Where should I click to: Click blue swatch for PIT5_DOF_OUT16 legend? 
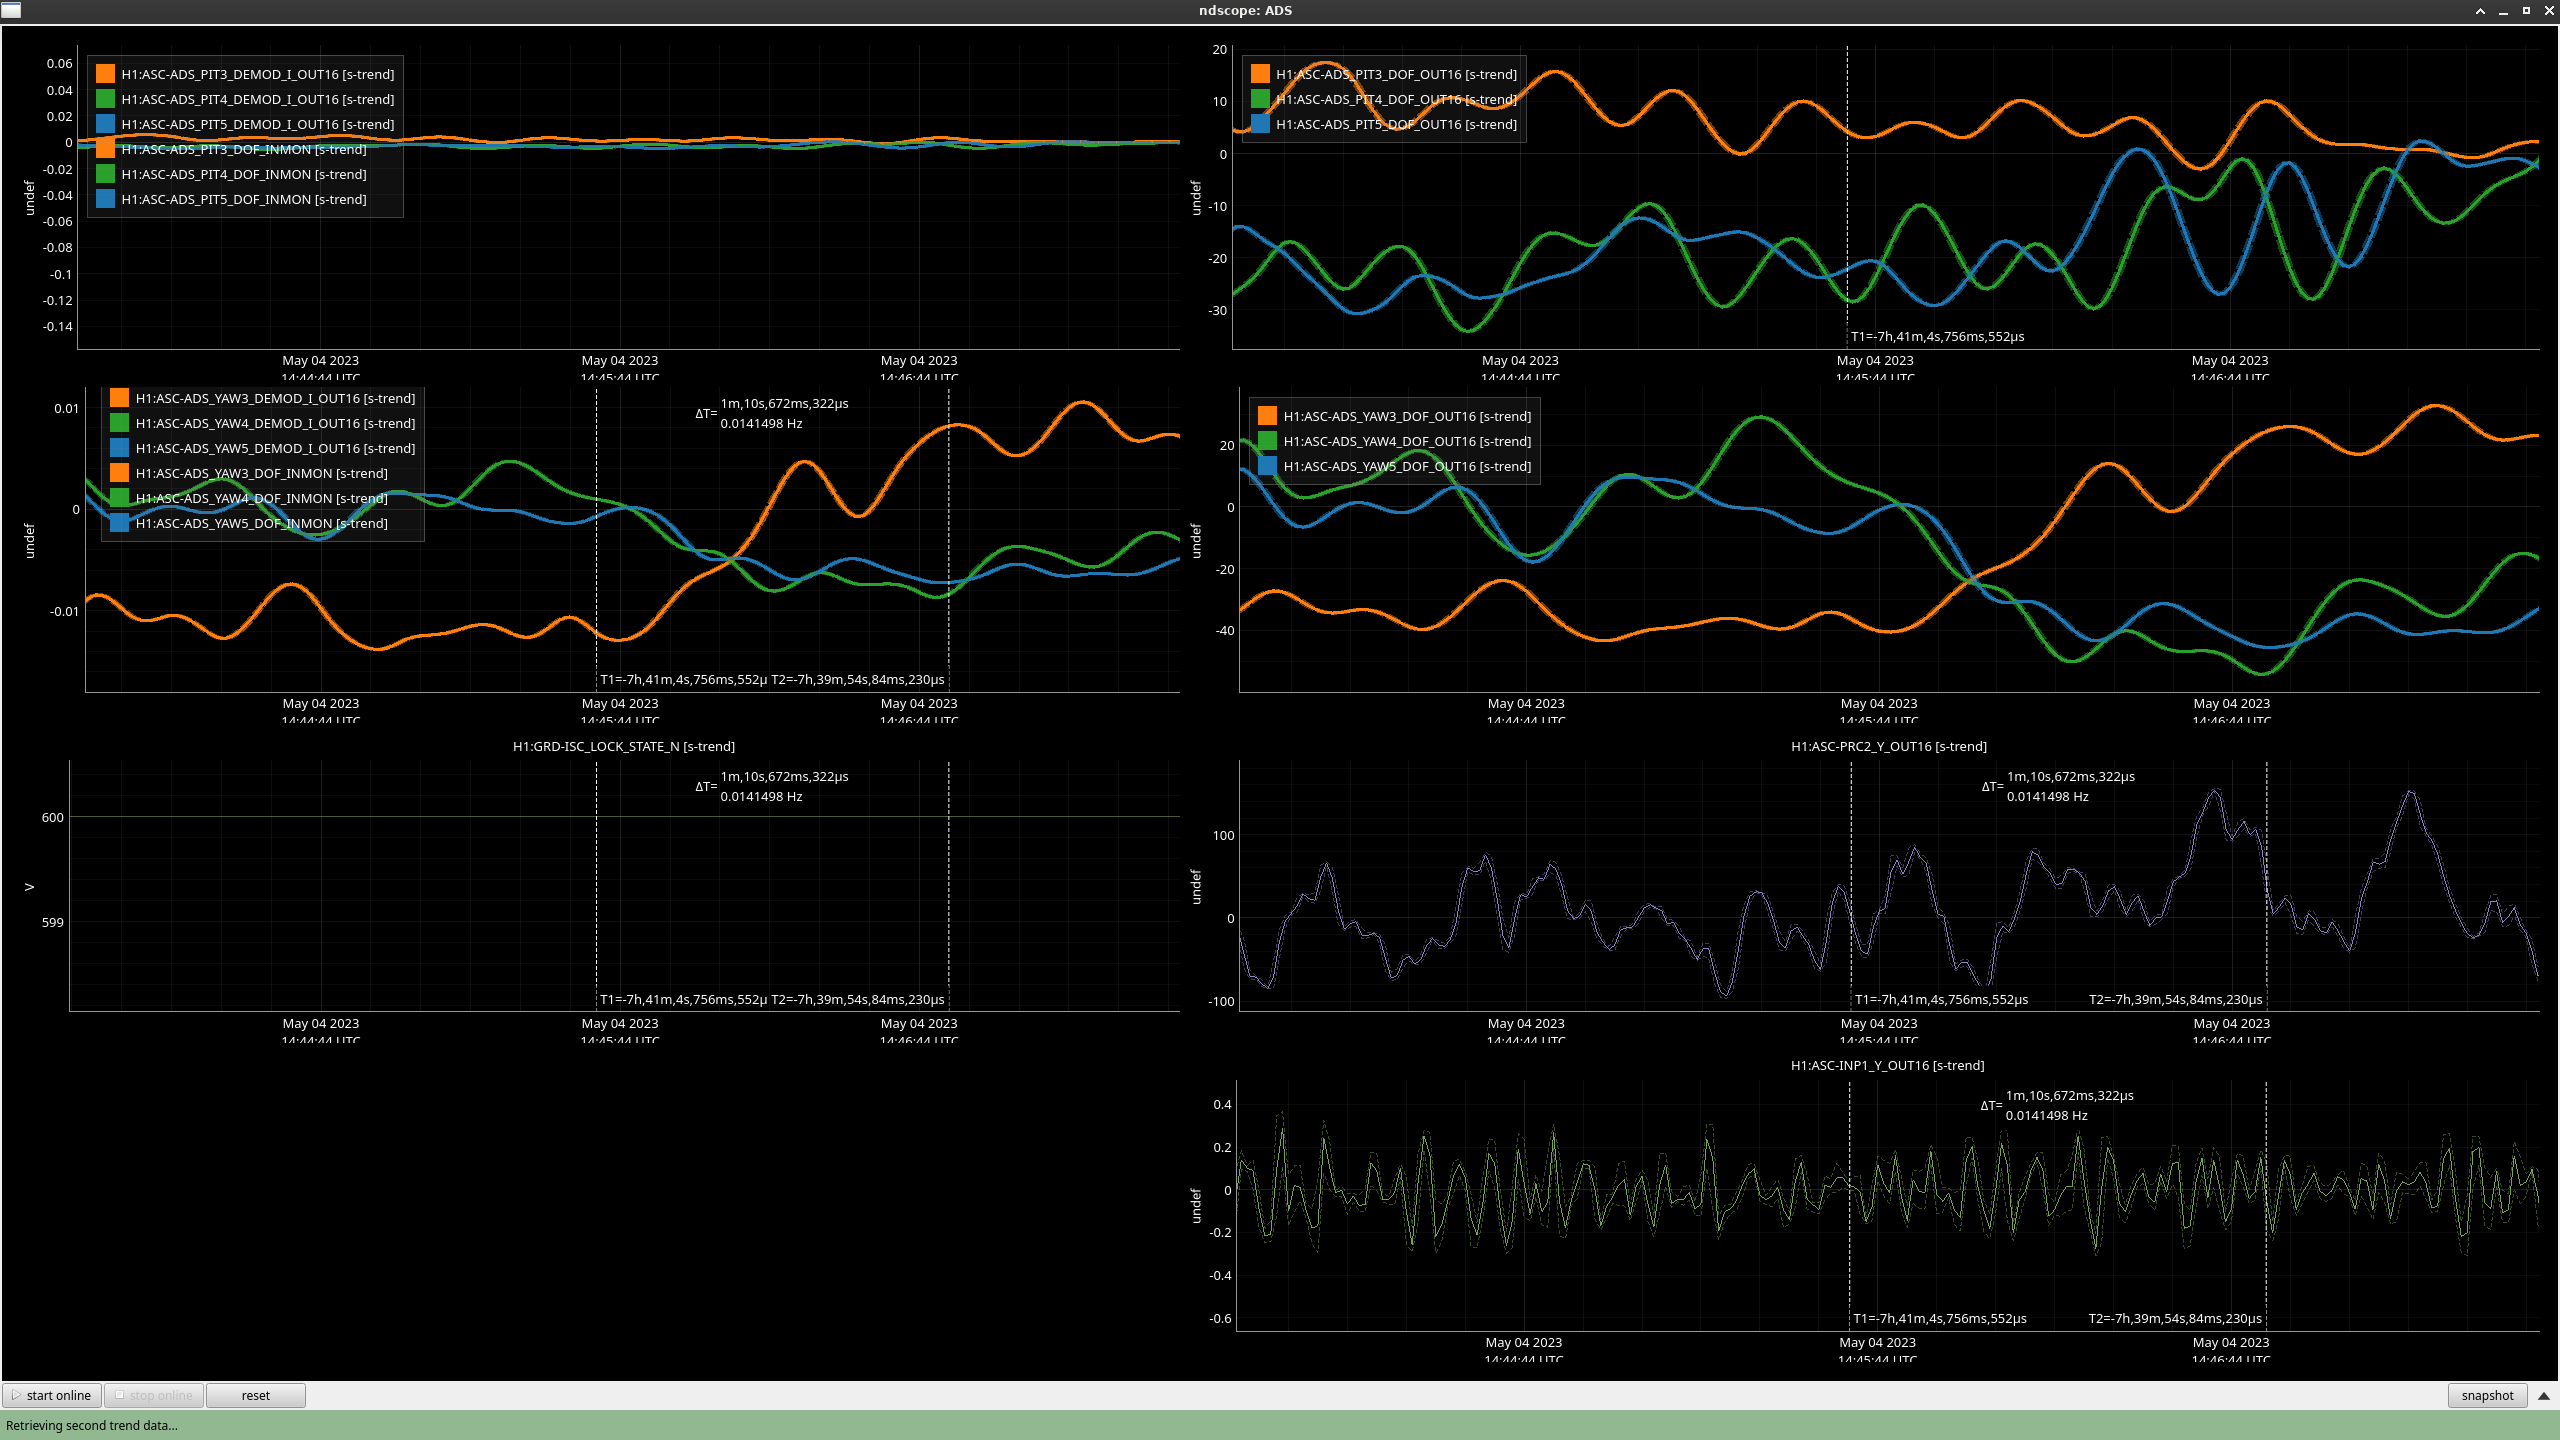(1260, 124)
